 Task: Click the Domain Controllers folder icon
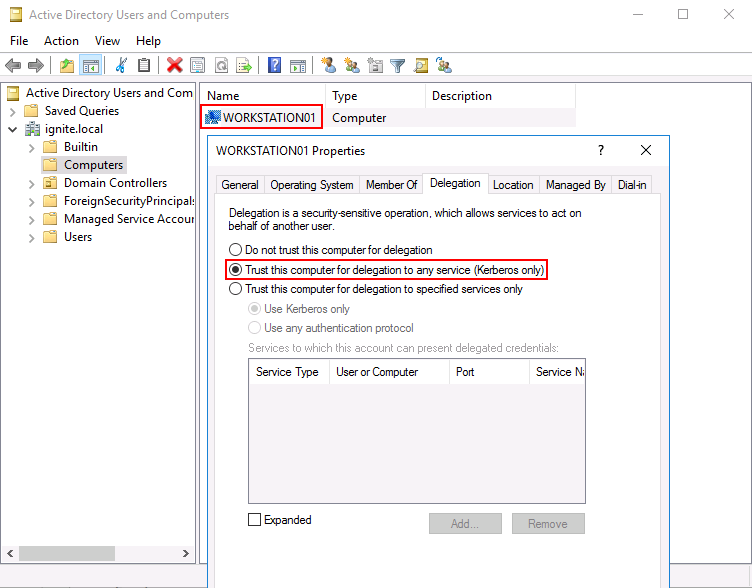[x=50, y=183]
